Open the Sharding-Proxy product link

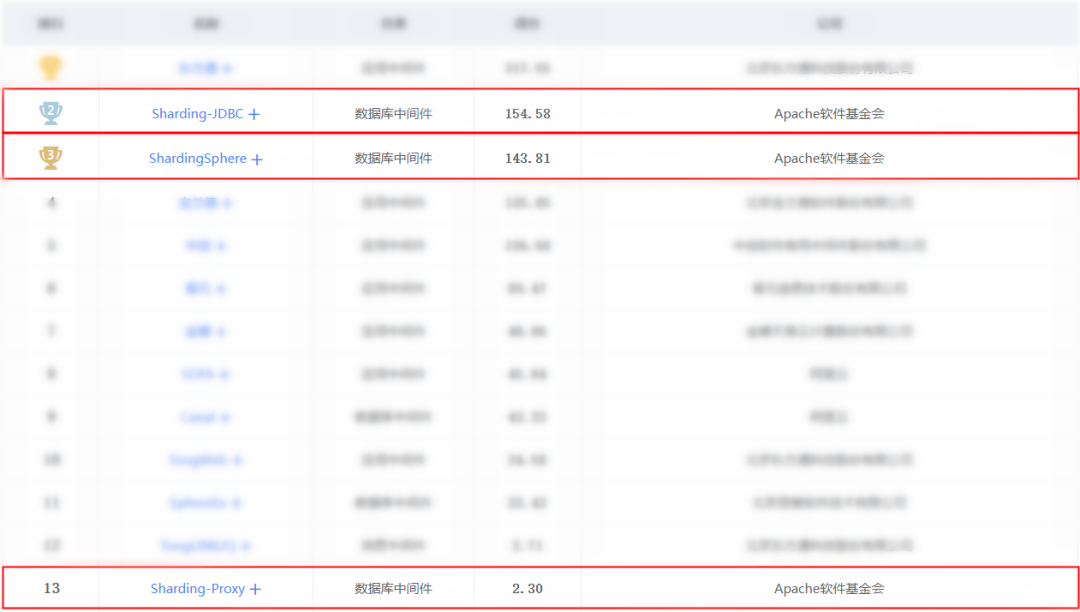pos(198,589)
